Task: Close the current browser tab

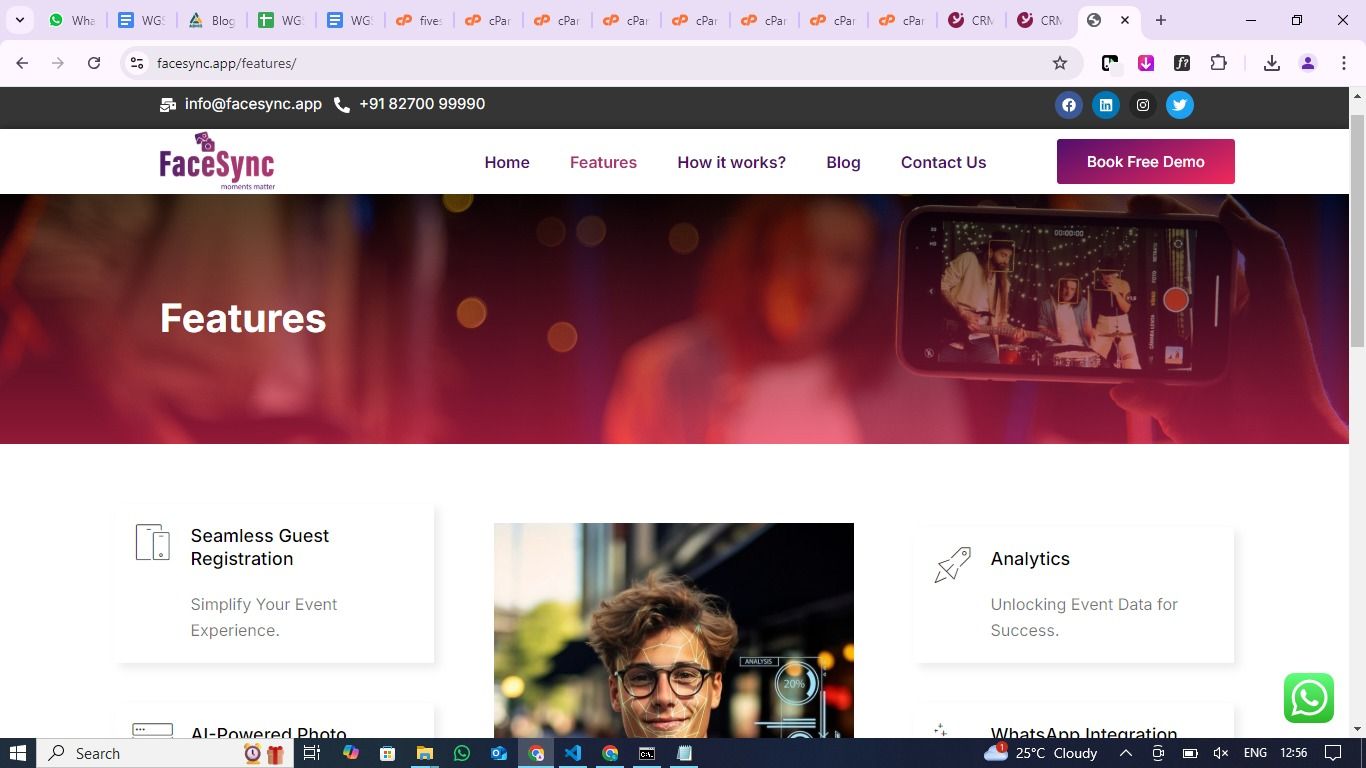Action: tap(1125, 20)
